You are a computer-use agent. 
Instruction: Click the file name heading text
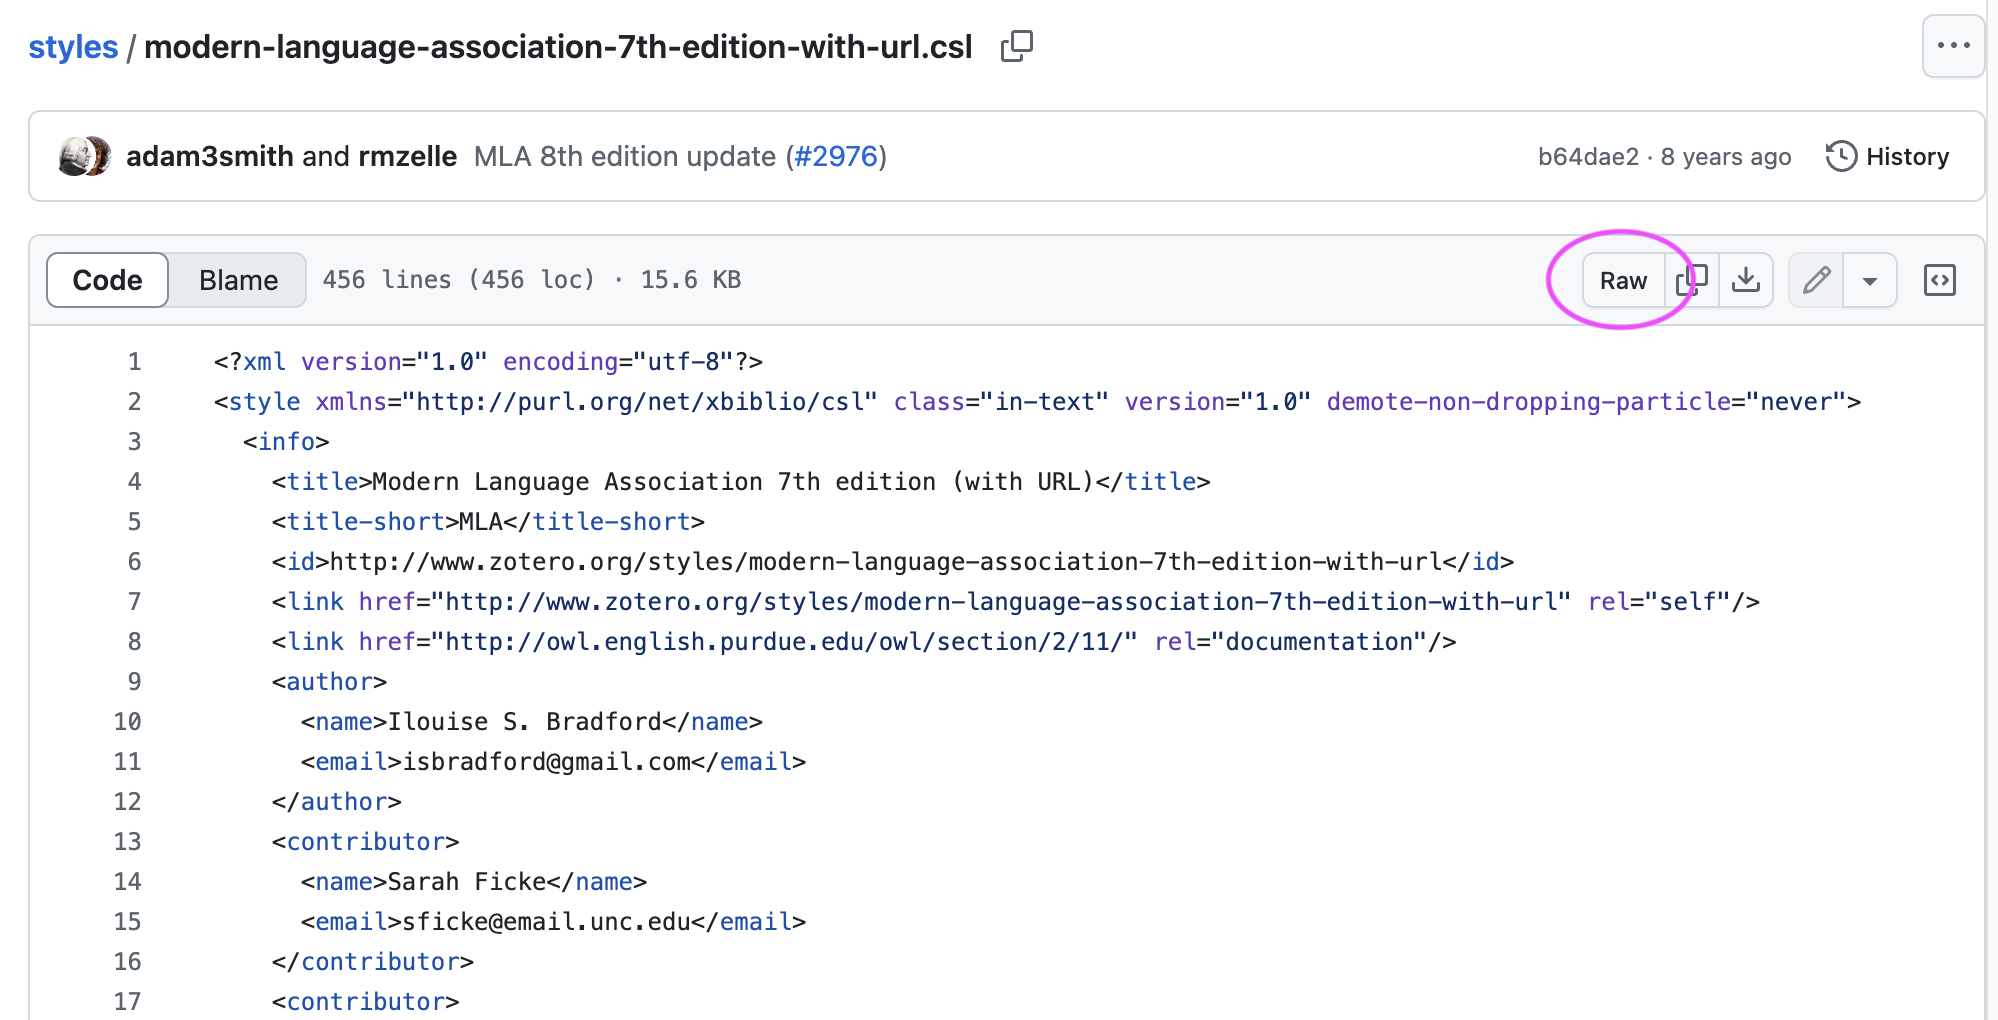point(558,47)
